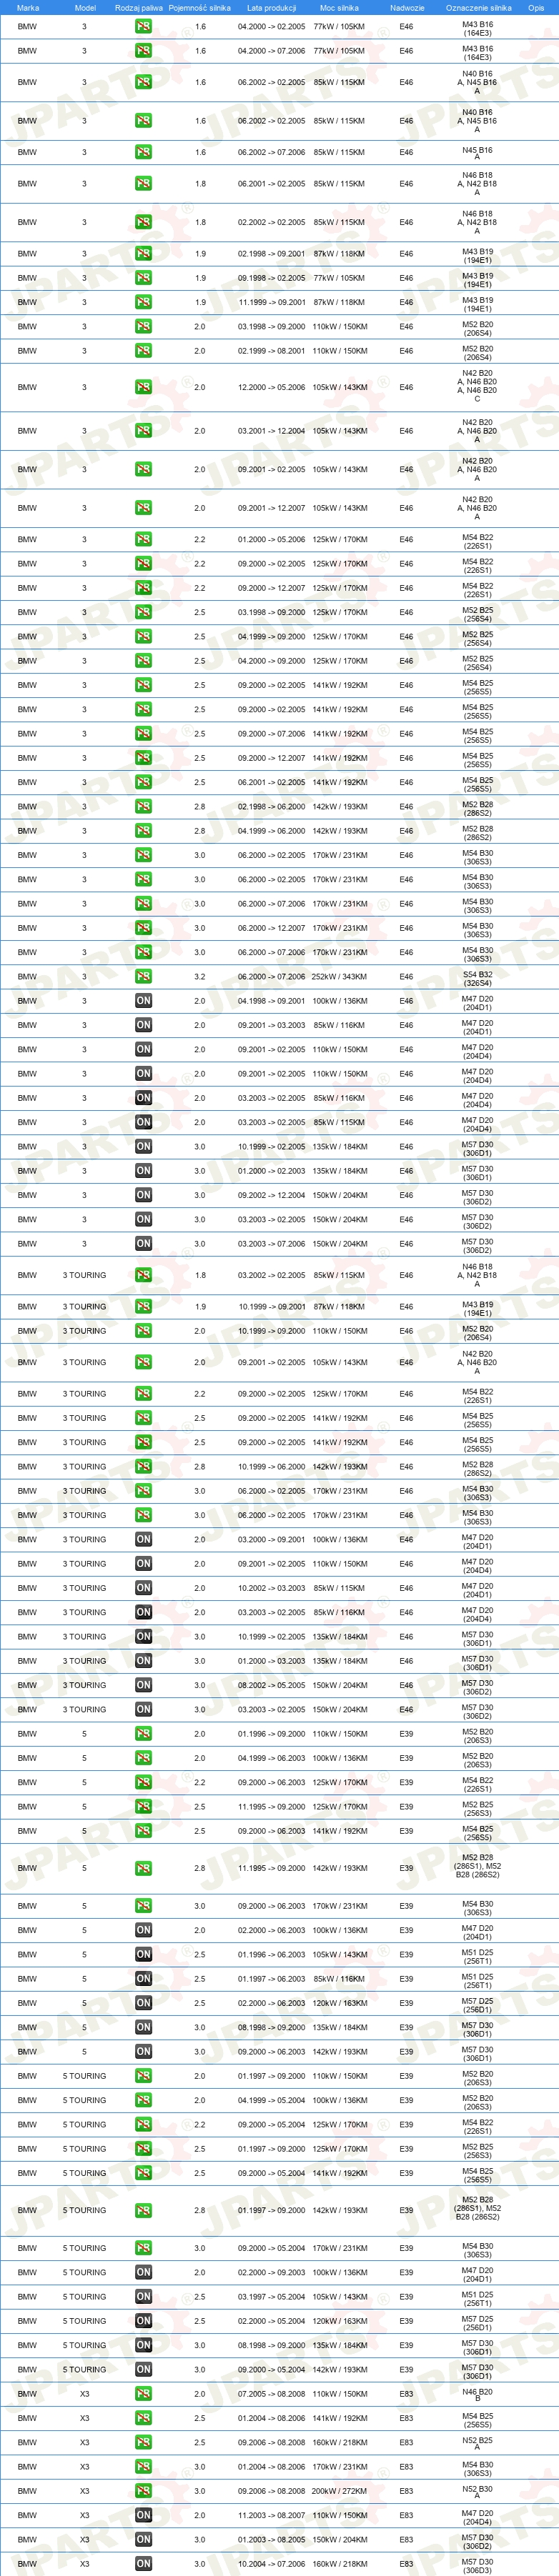Click petrol icon for 5 Touring 2.8 row
This screenshot has width=559, height=2576.
(143, 2211)
